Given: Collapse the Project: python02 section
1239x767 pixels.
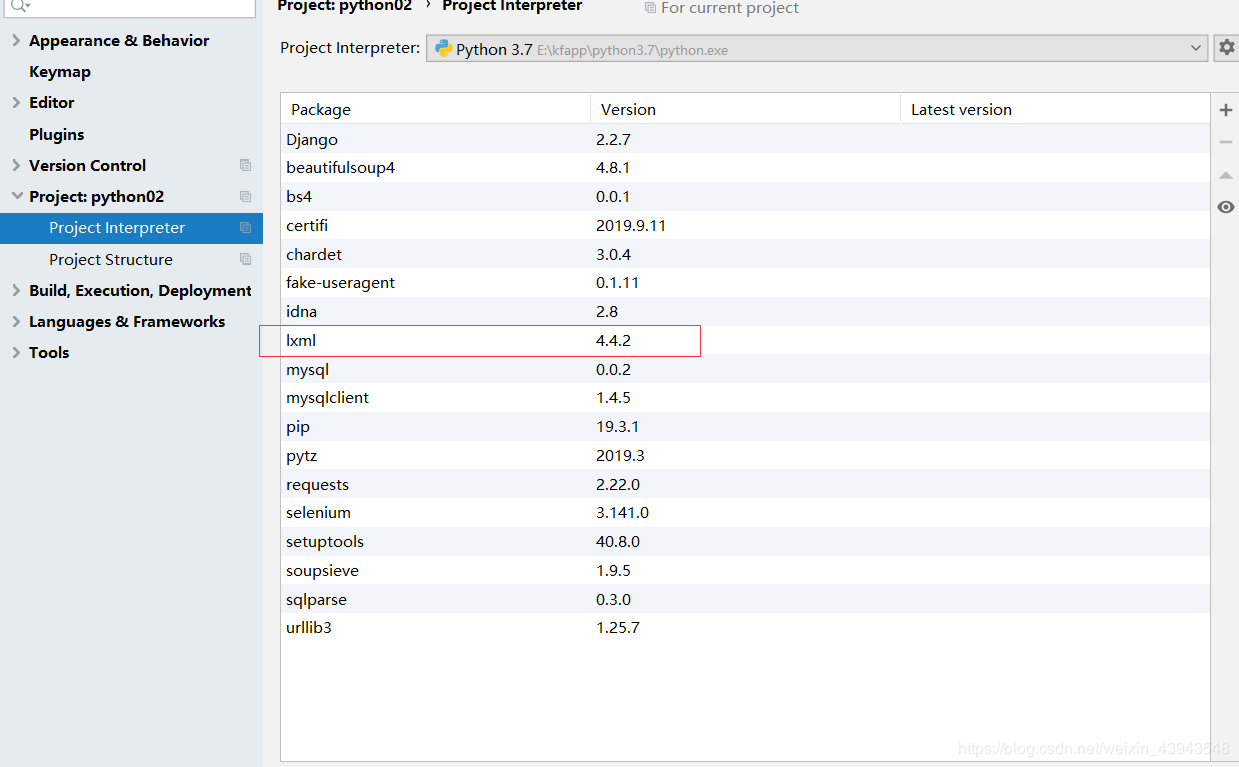Looking at the screenshot, I should [16, 196].
